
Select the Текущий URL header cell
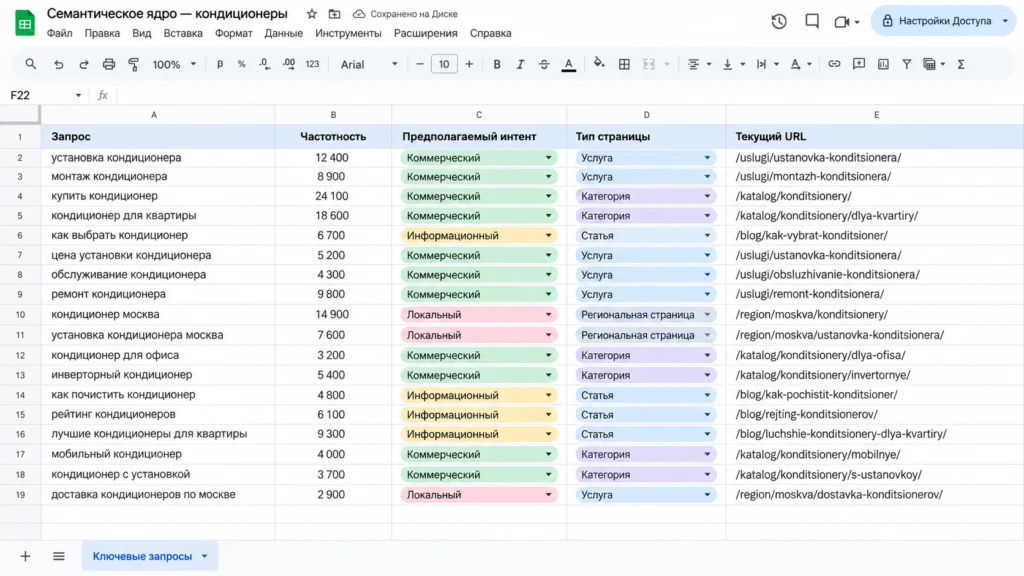pyautogui.click(x=874, y=136)
